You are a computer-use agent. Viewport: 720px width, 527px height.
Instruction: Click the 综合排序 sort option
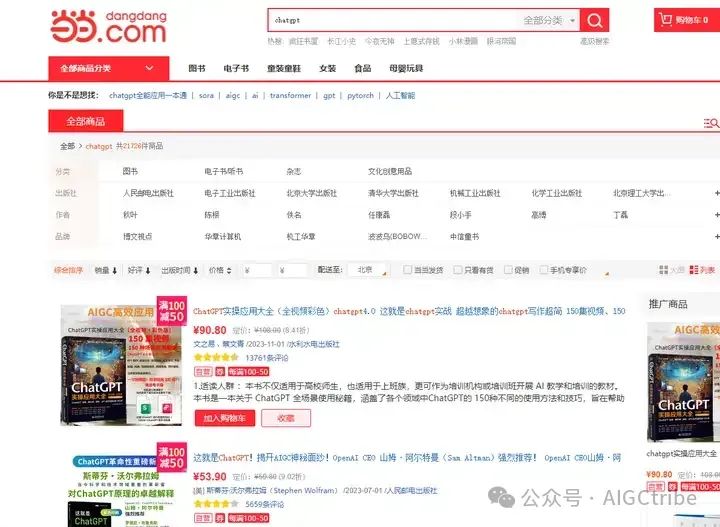point(68,270)
